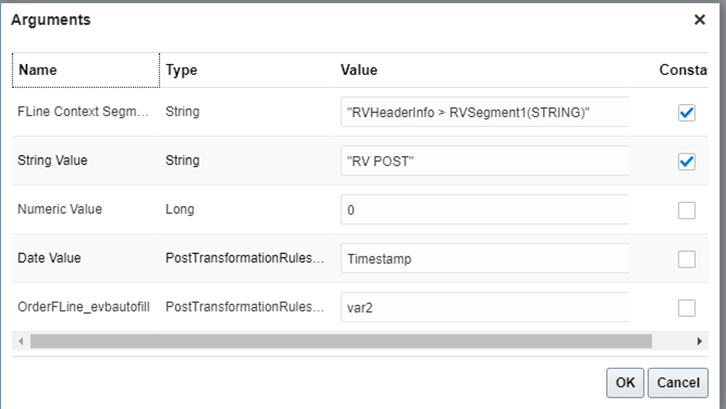Enable Constant checkbox for Numeric Value
The height and width of the screenshot is (409, 726).
click(686, 210)
